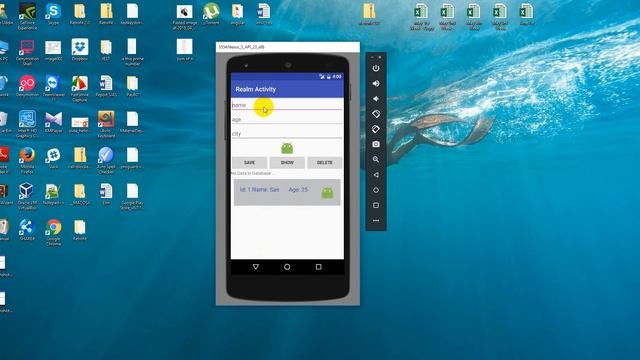This screenshot has width=640, height=360.
Task: Open Oracle VM VirtualBox desktop shortcut
Action: 27,196
